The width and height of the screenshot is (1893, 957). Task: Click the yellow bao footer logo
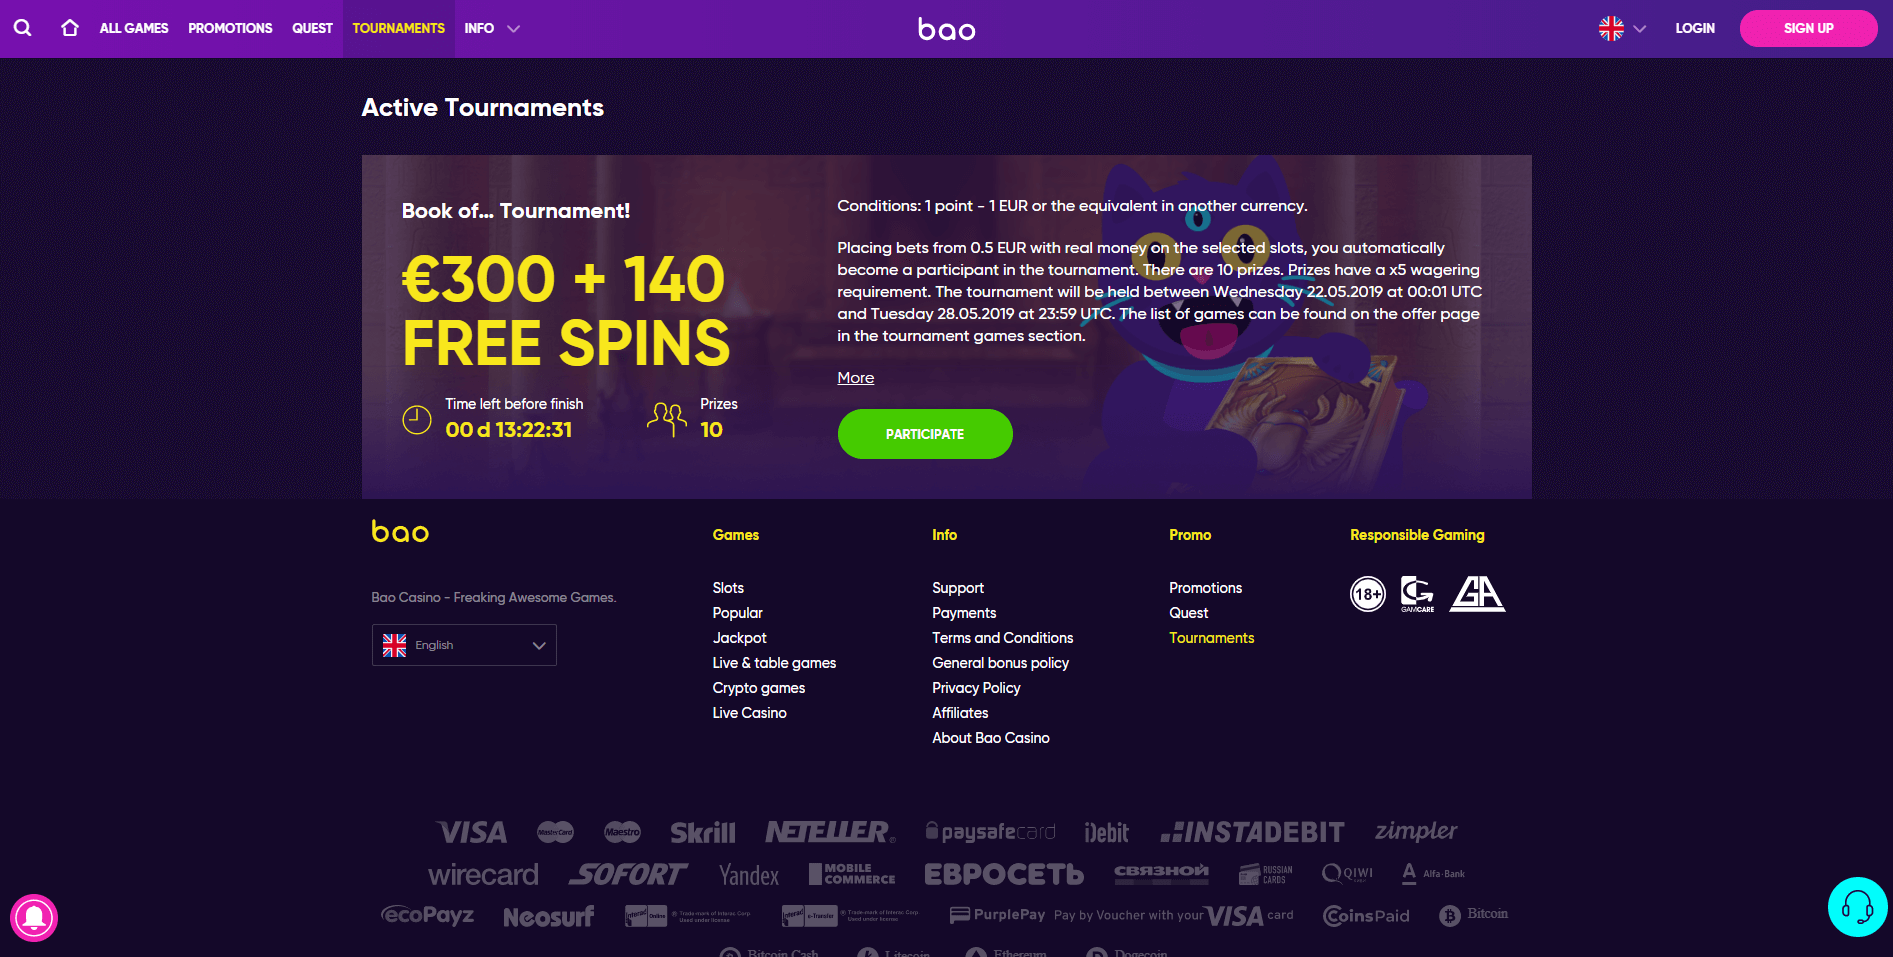coord(400,531)
